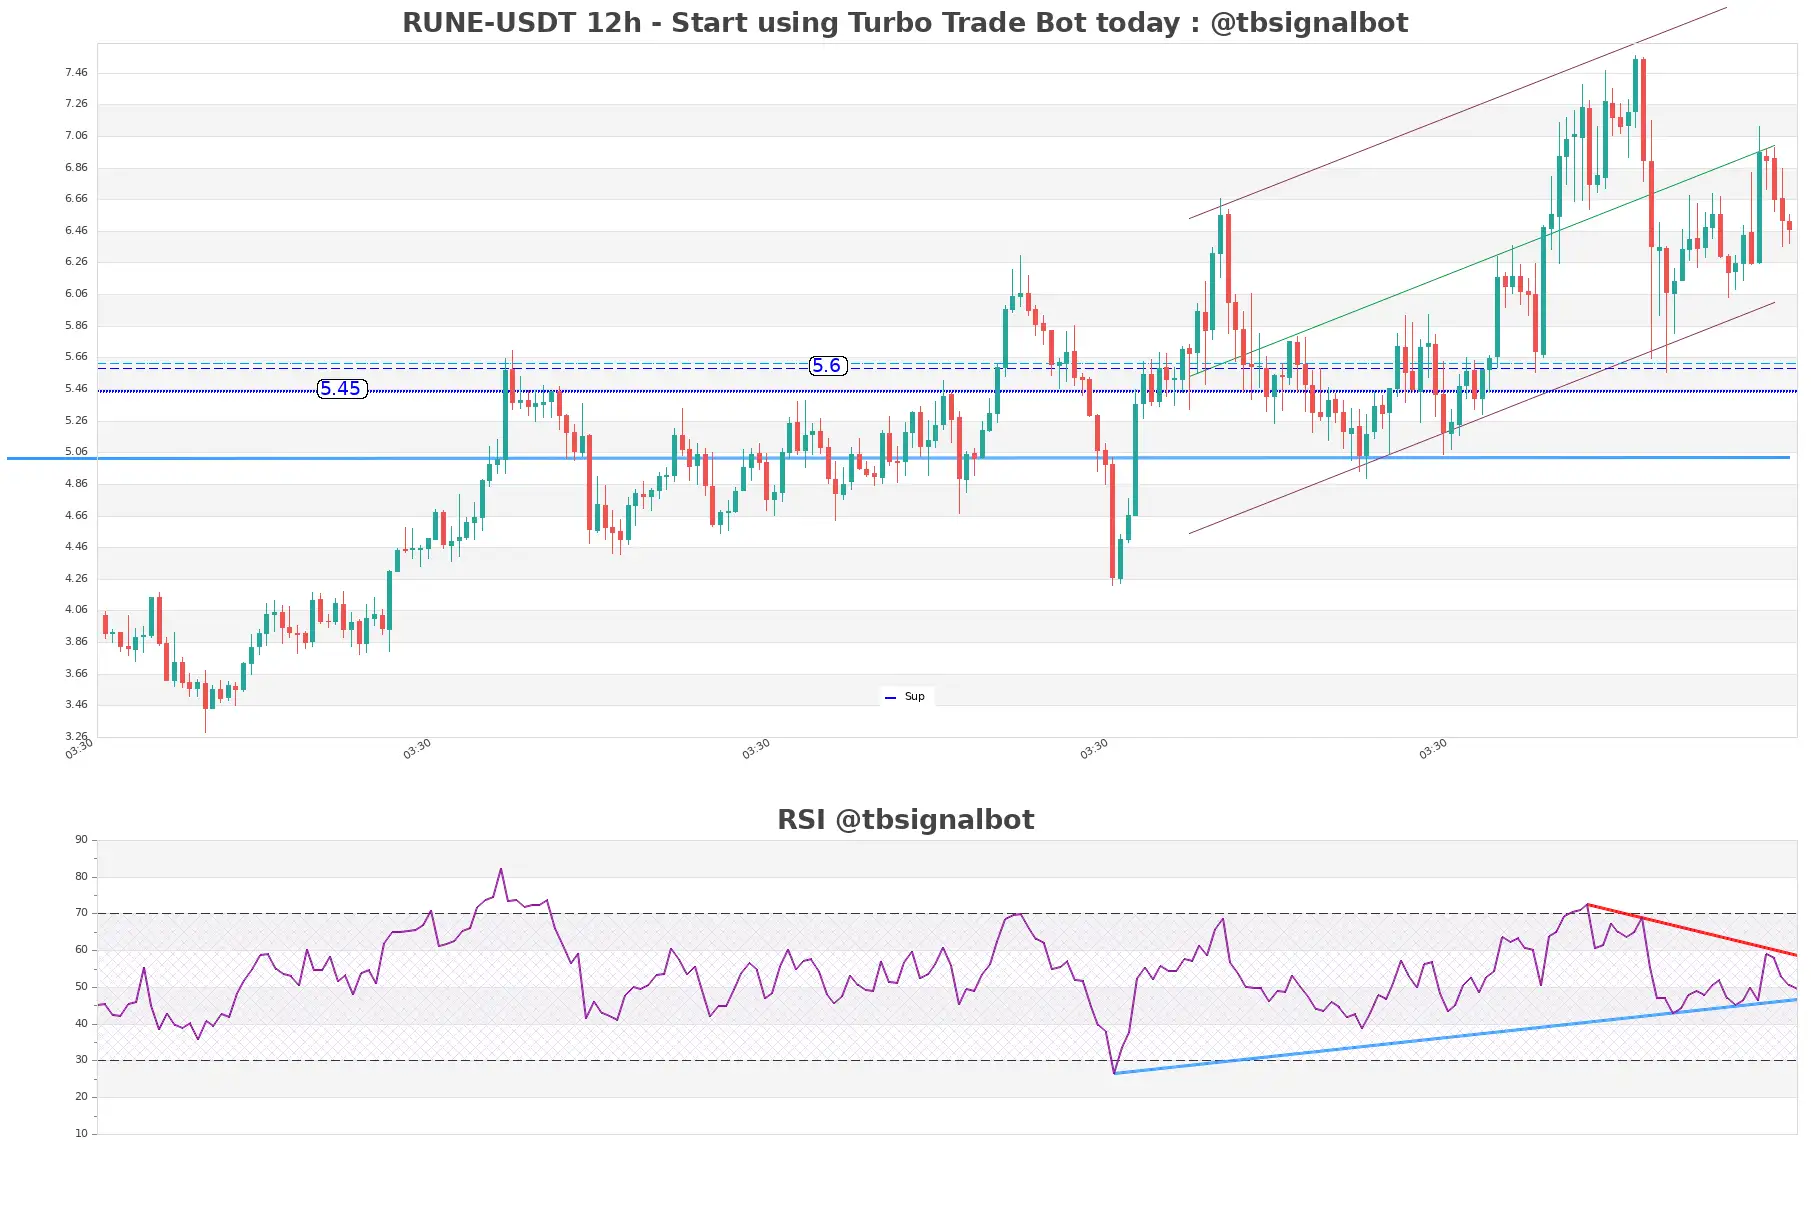Click the 5.66 price axis label
1811x1208 pixels.
[76, 356]
